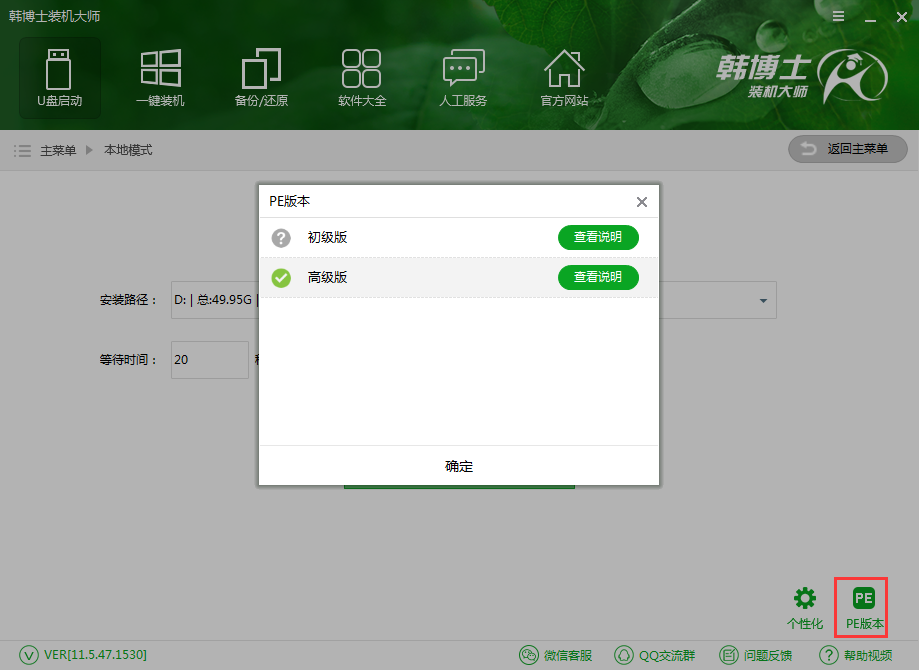This screenshot has height=670, width=919.
Task: Select the 一键装机 one-click install icon
Action: [x=160, y=78]
